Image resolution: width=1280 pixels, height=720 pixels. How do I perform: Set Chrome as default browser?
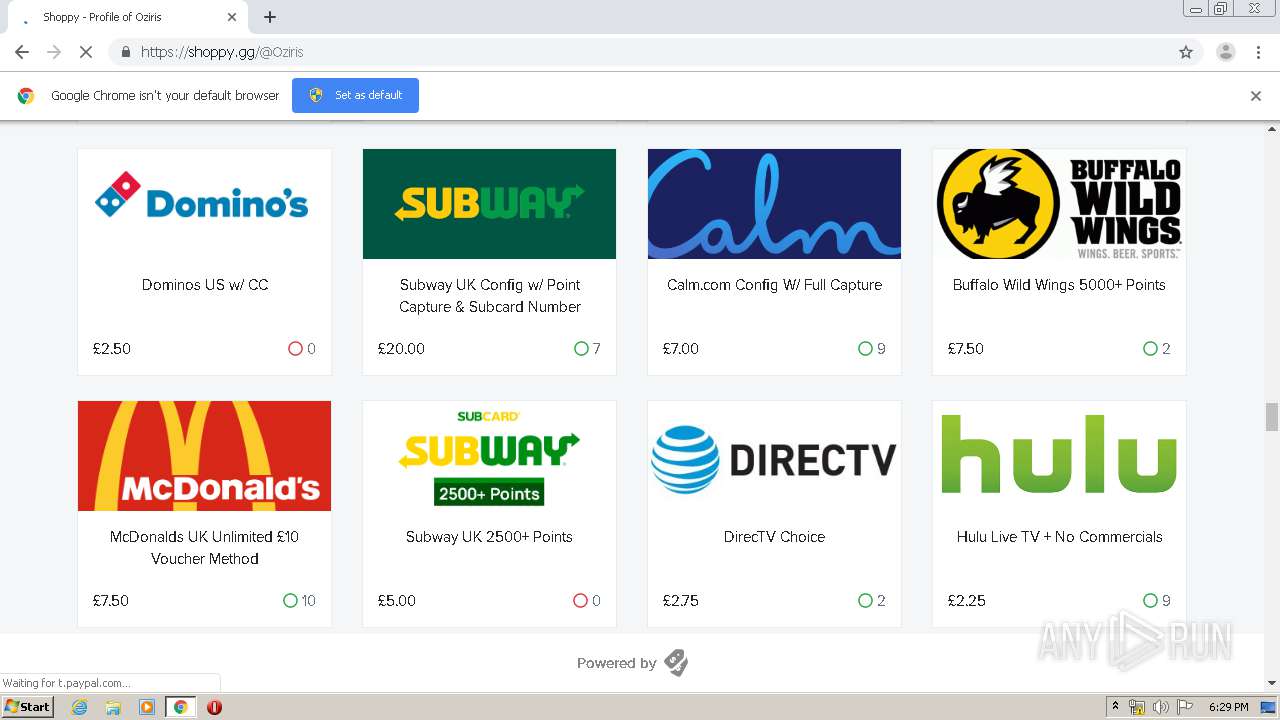click(355, 95)
